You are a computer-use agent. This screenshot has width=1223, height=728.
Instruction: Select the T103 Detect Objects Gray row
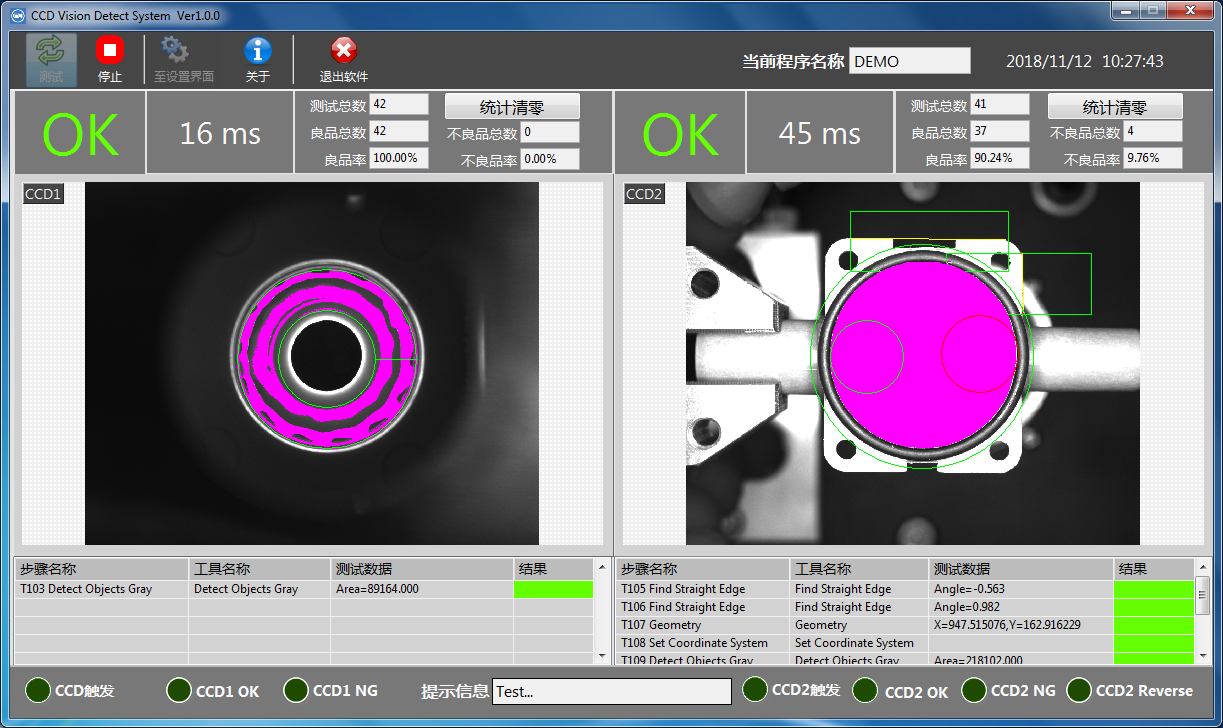pyautogui.click(x=102, y=589)
